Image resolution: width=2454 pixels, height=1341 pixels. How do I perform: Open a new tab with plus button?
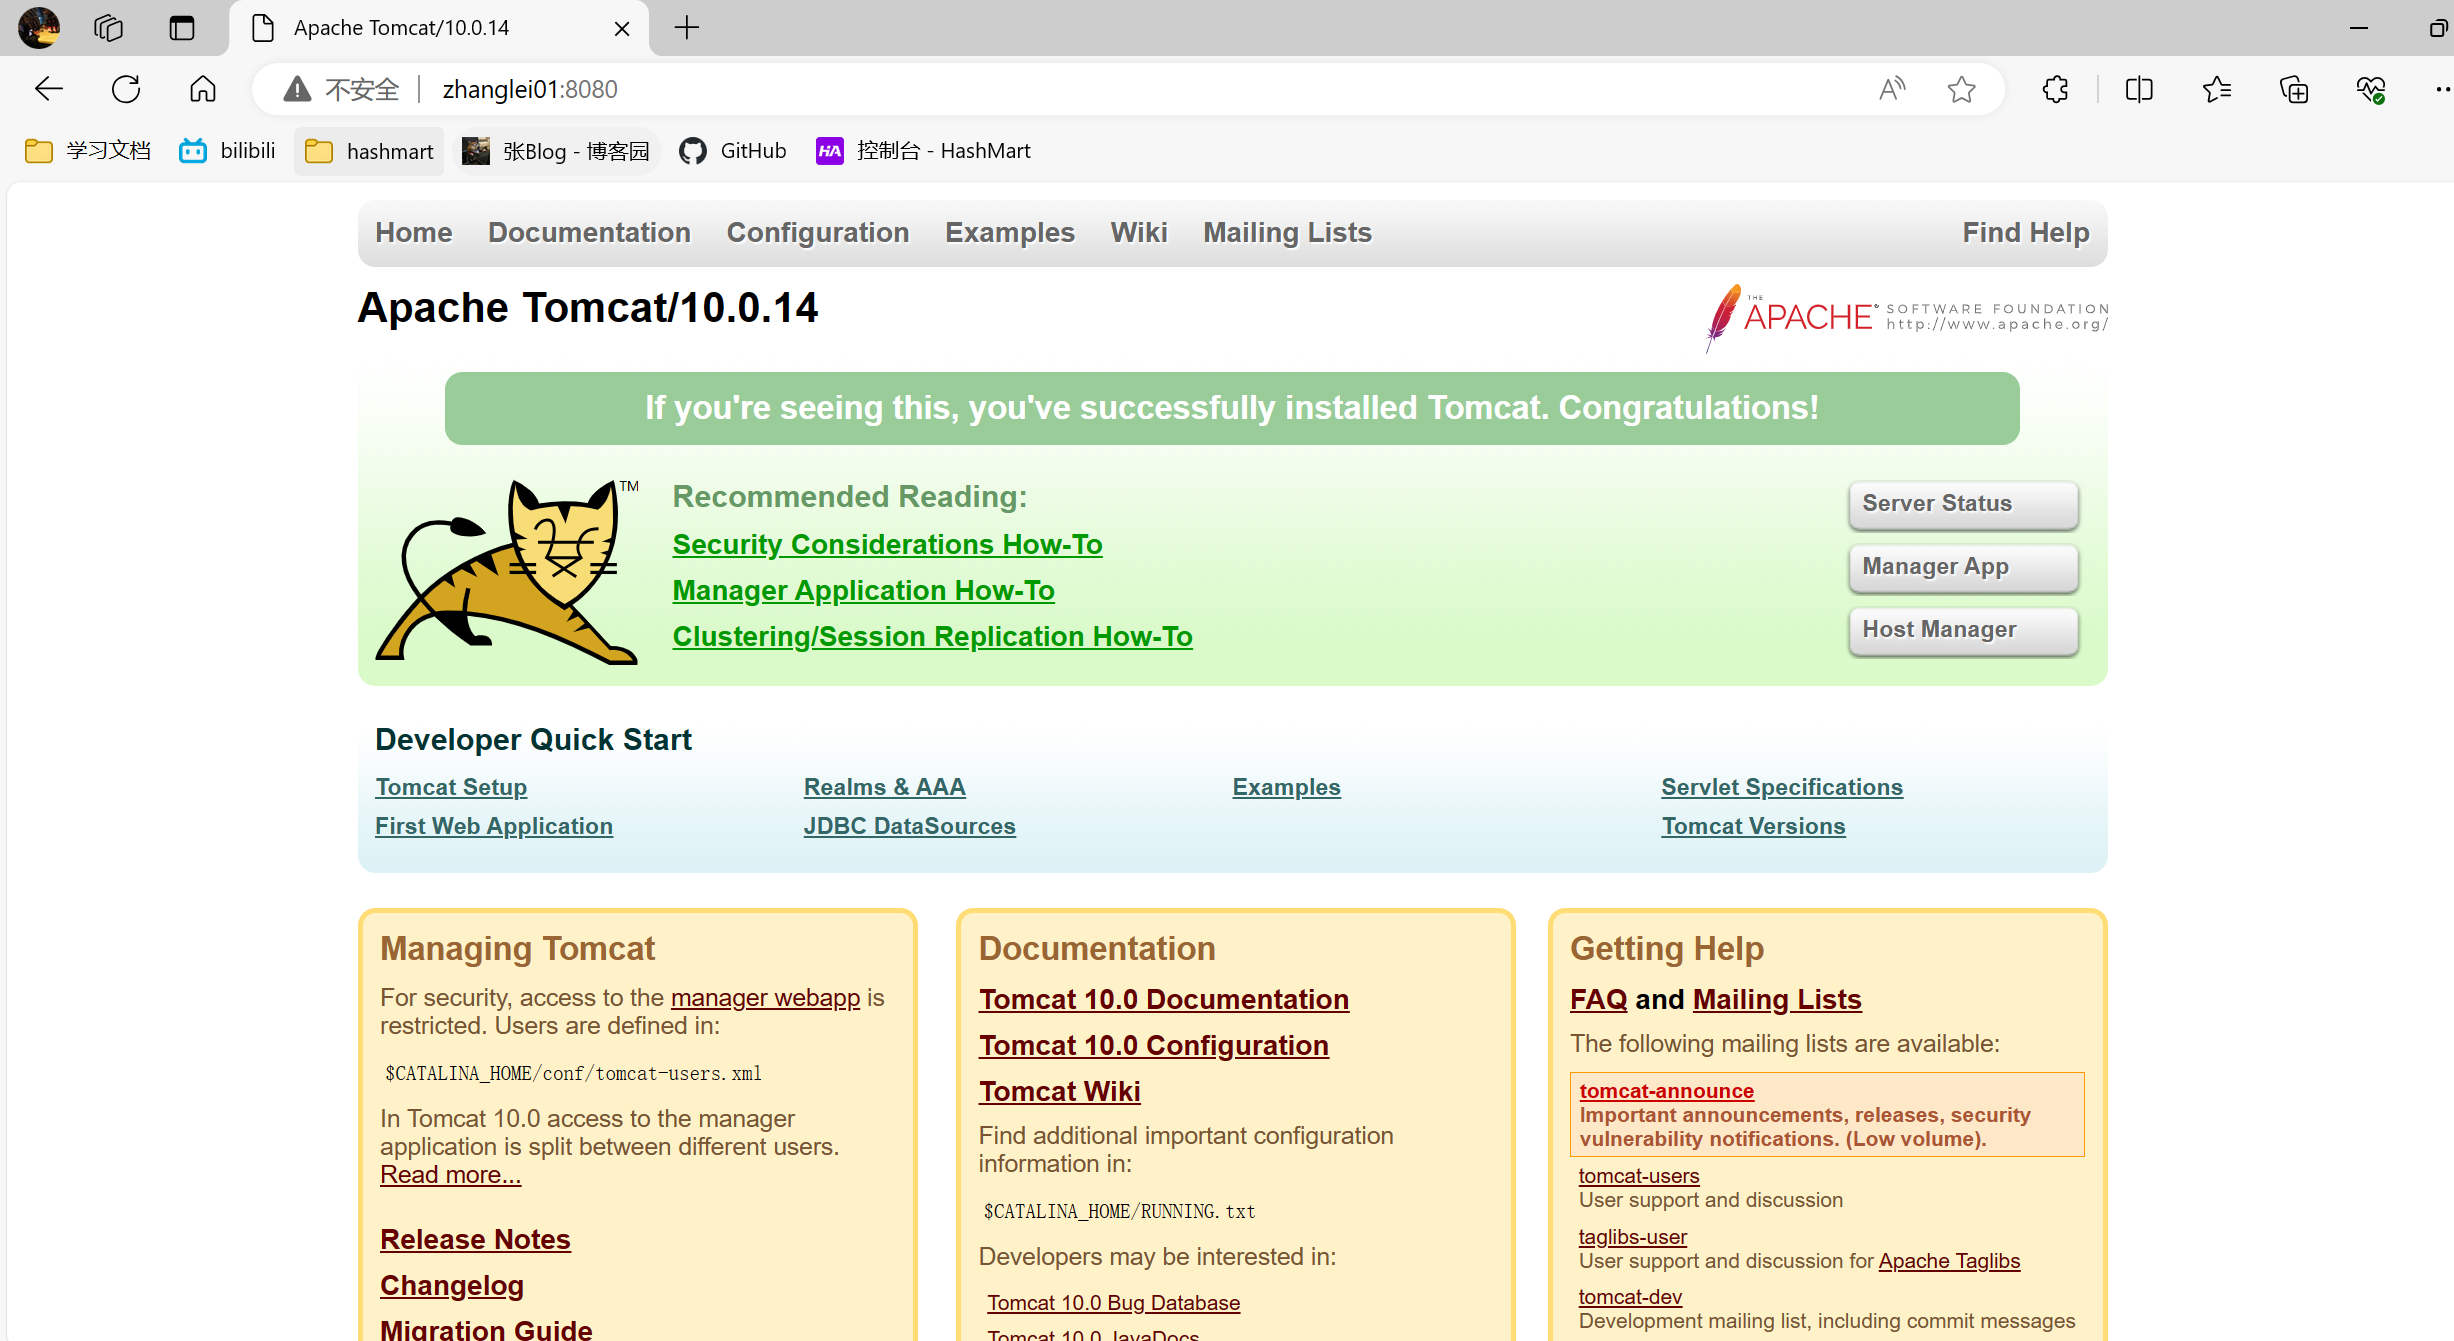click(x=687, y=28)
